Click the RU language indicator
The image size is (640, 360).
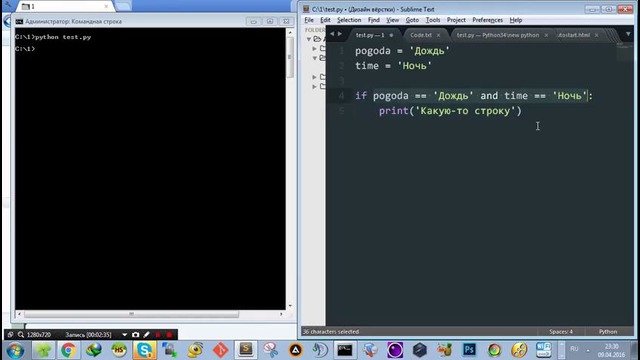coord(574,349)
